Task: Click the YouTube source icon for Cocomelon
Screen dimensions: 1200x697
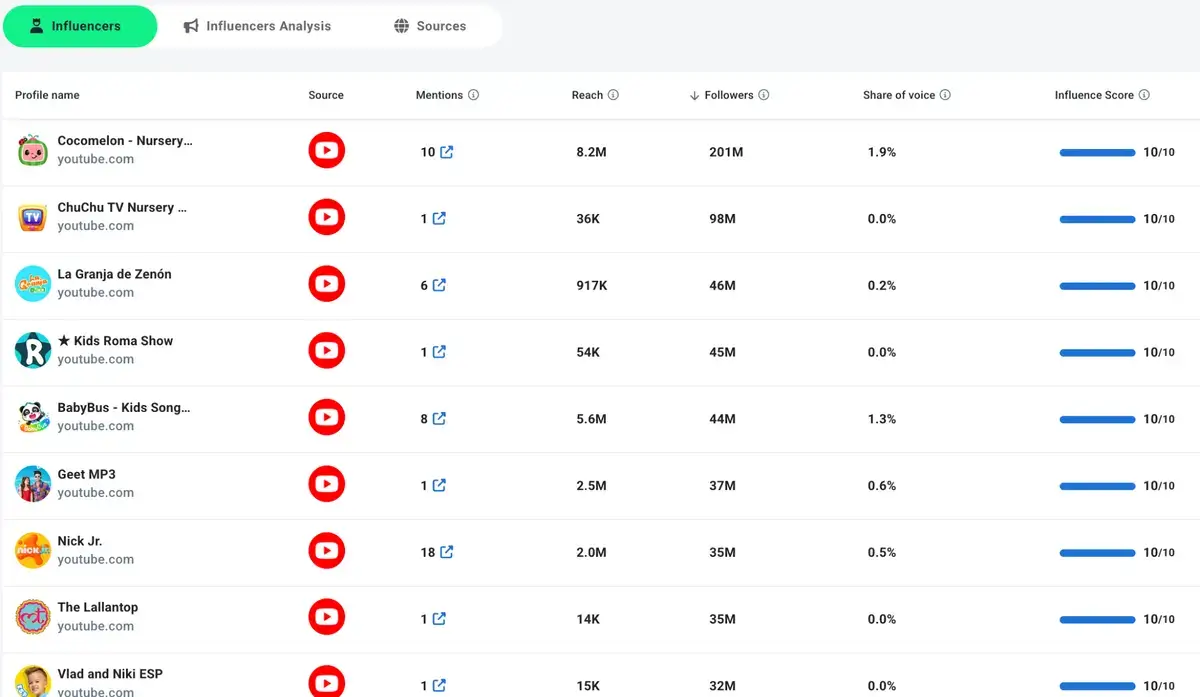Action: tap(326, 151)
